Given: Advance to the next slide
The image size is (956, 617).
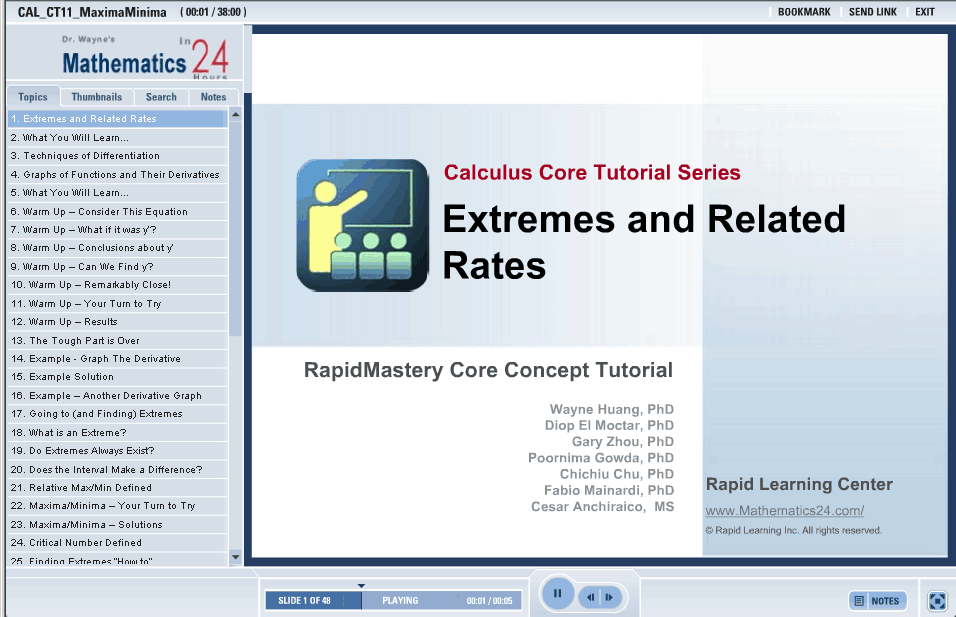Looking at the screenshot, I should pyautogui.click(x=608, y=597).
